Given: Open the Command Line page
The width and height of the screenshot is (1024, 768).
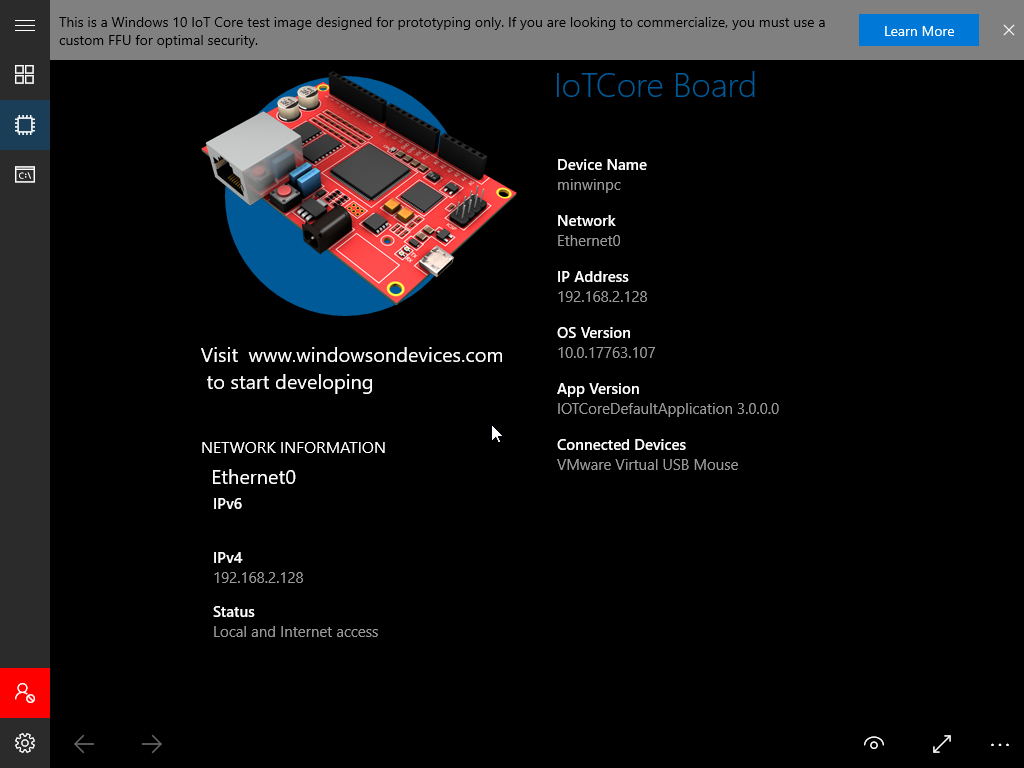Looking at the screenshot, I should coord(25,175).
